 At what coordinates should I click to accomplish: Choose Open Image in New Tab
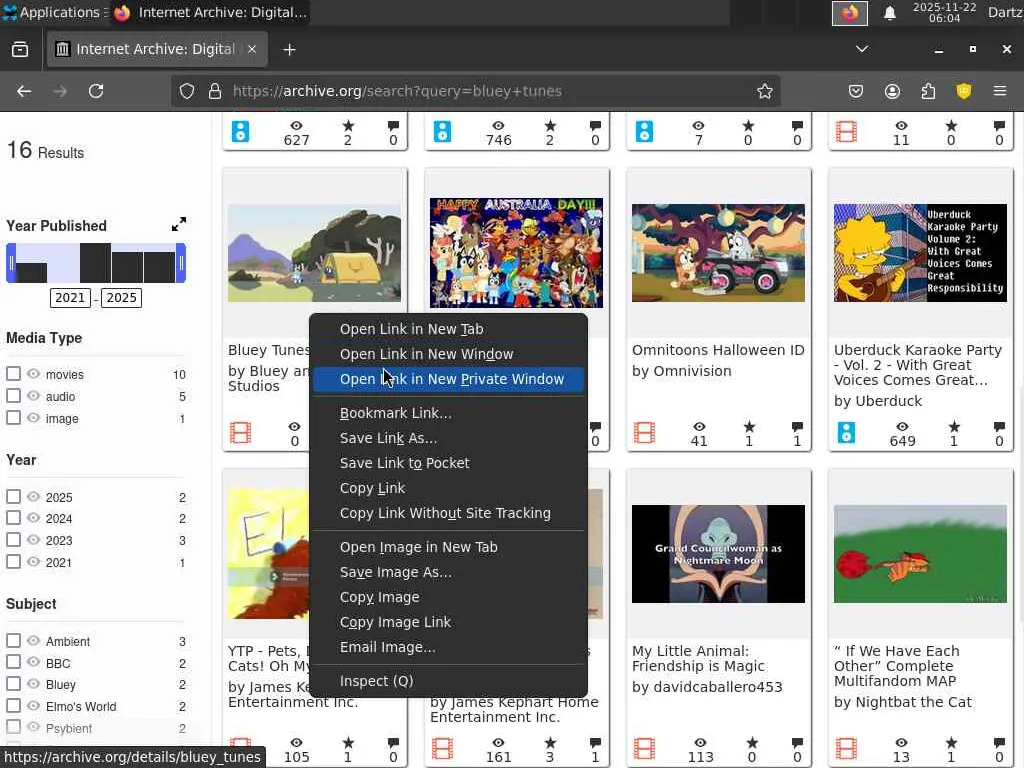click(448, 547)
